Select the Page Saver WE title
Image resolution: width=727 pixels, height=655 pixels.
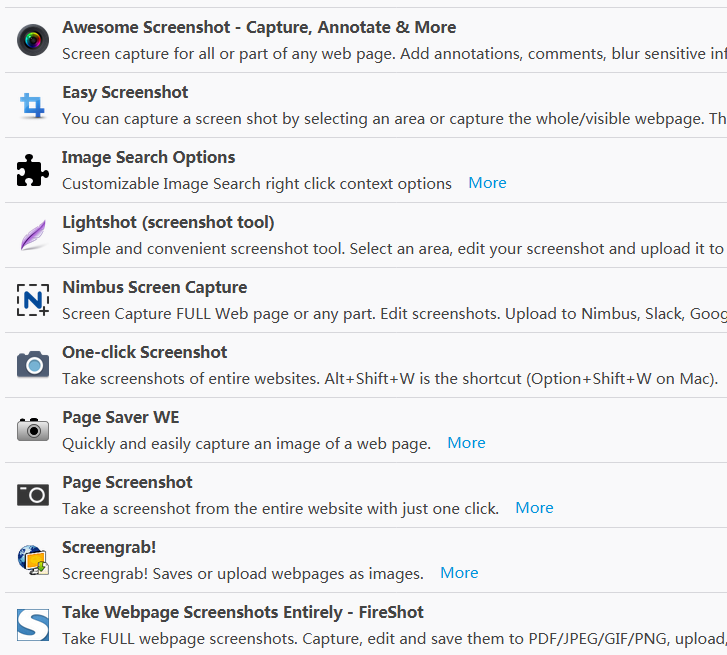[x=121, y=417]
